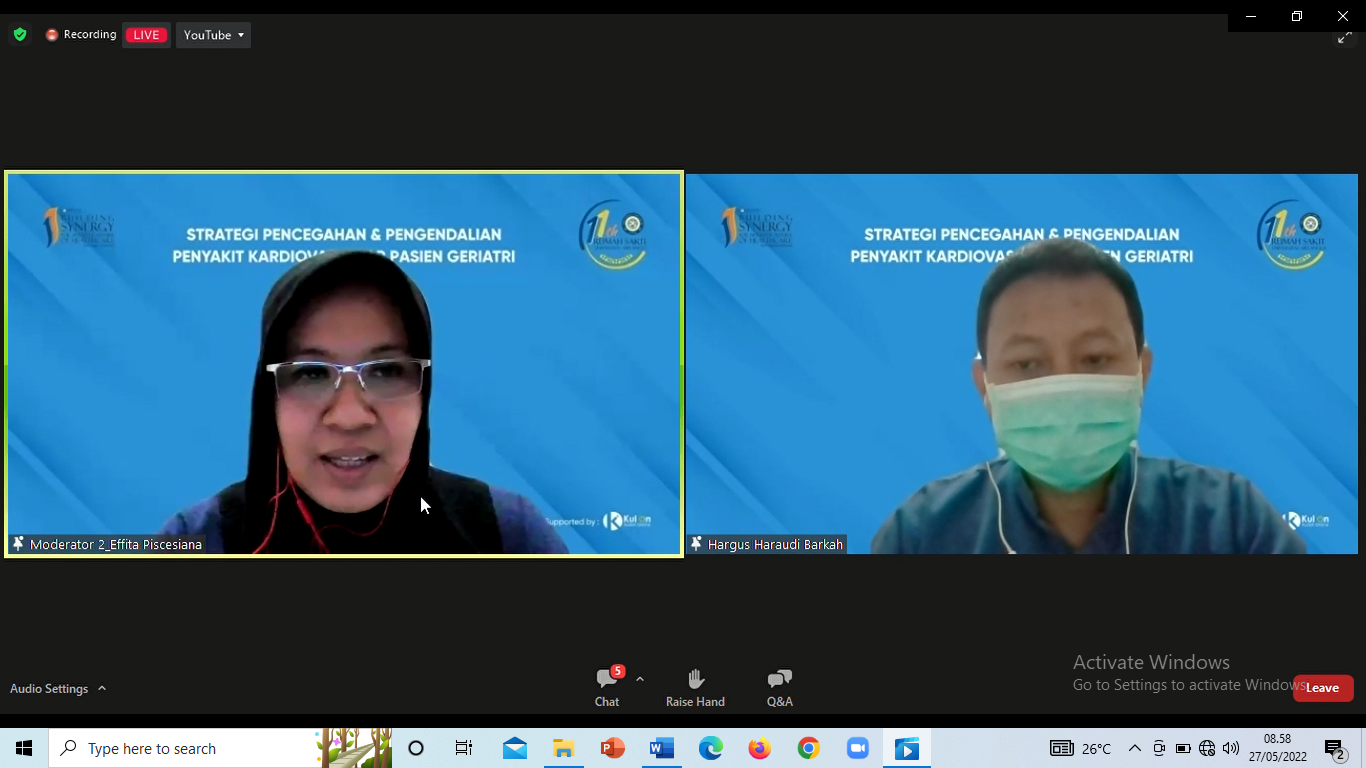Open PowerPoint from the taskbar

pos(612,748)
